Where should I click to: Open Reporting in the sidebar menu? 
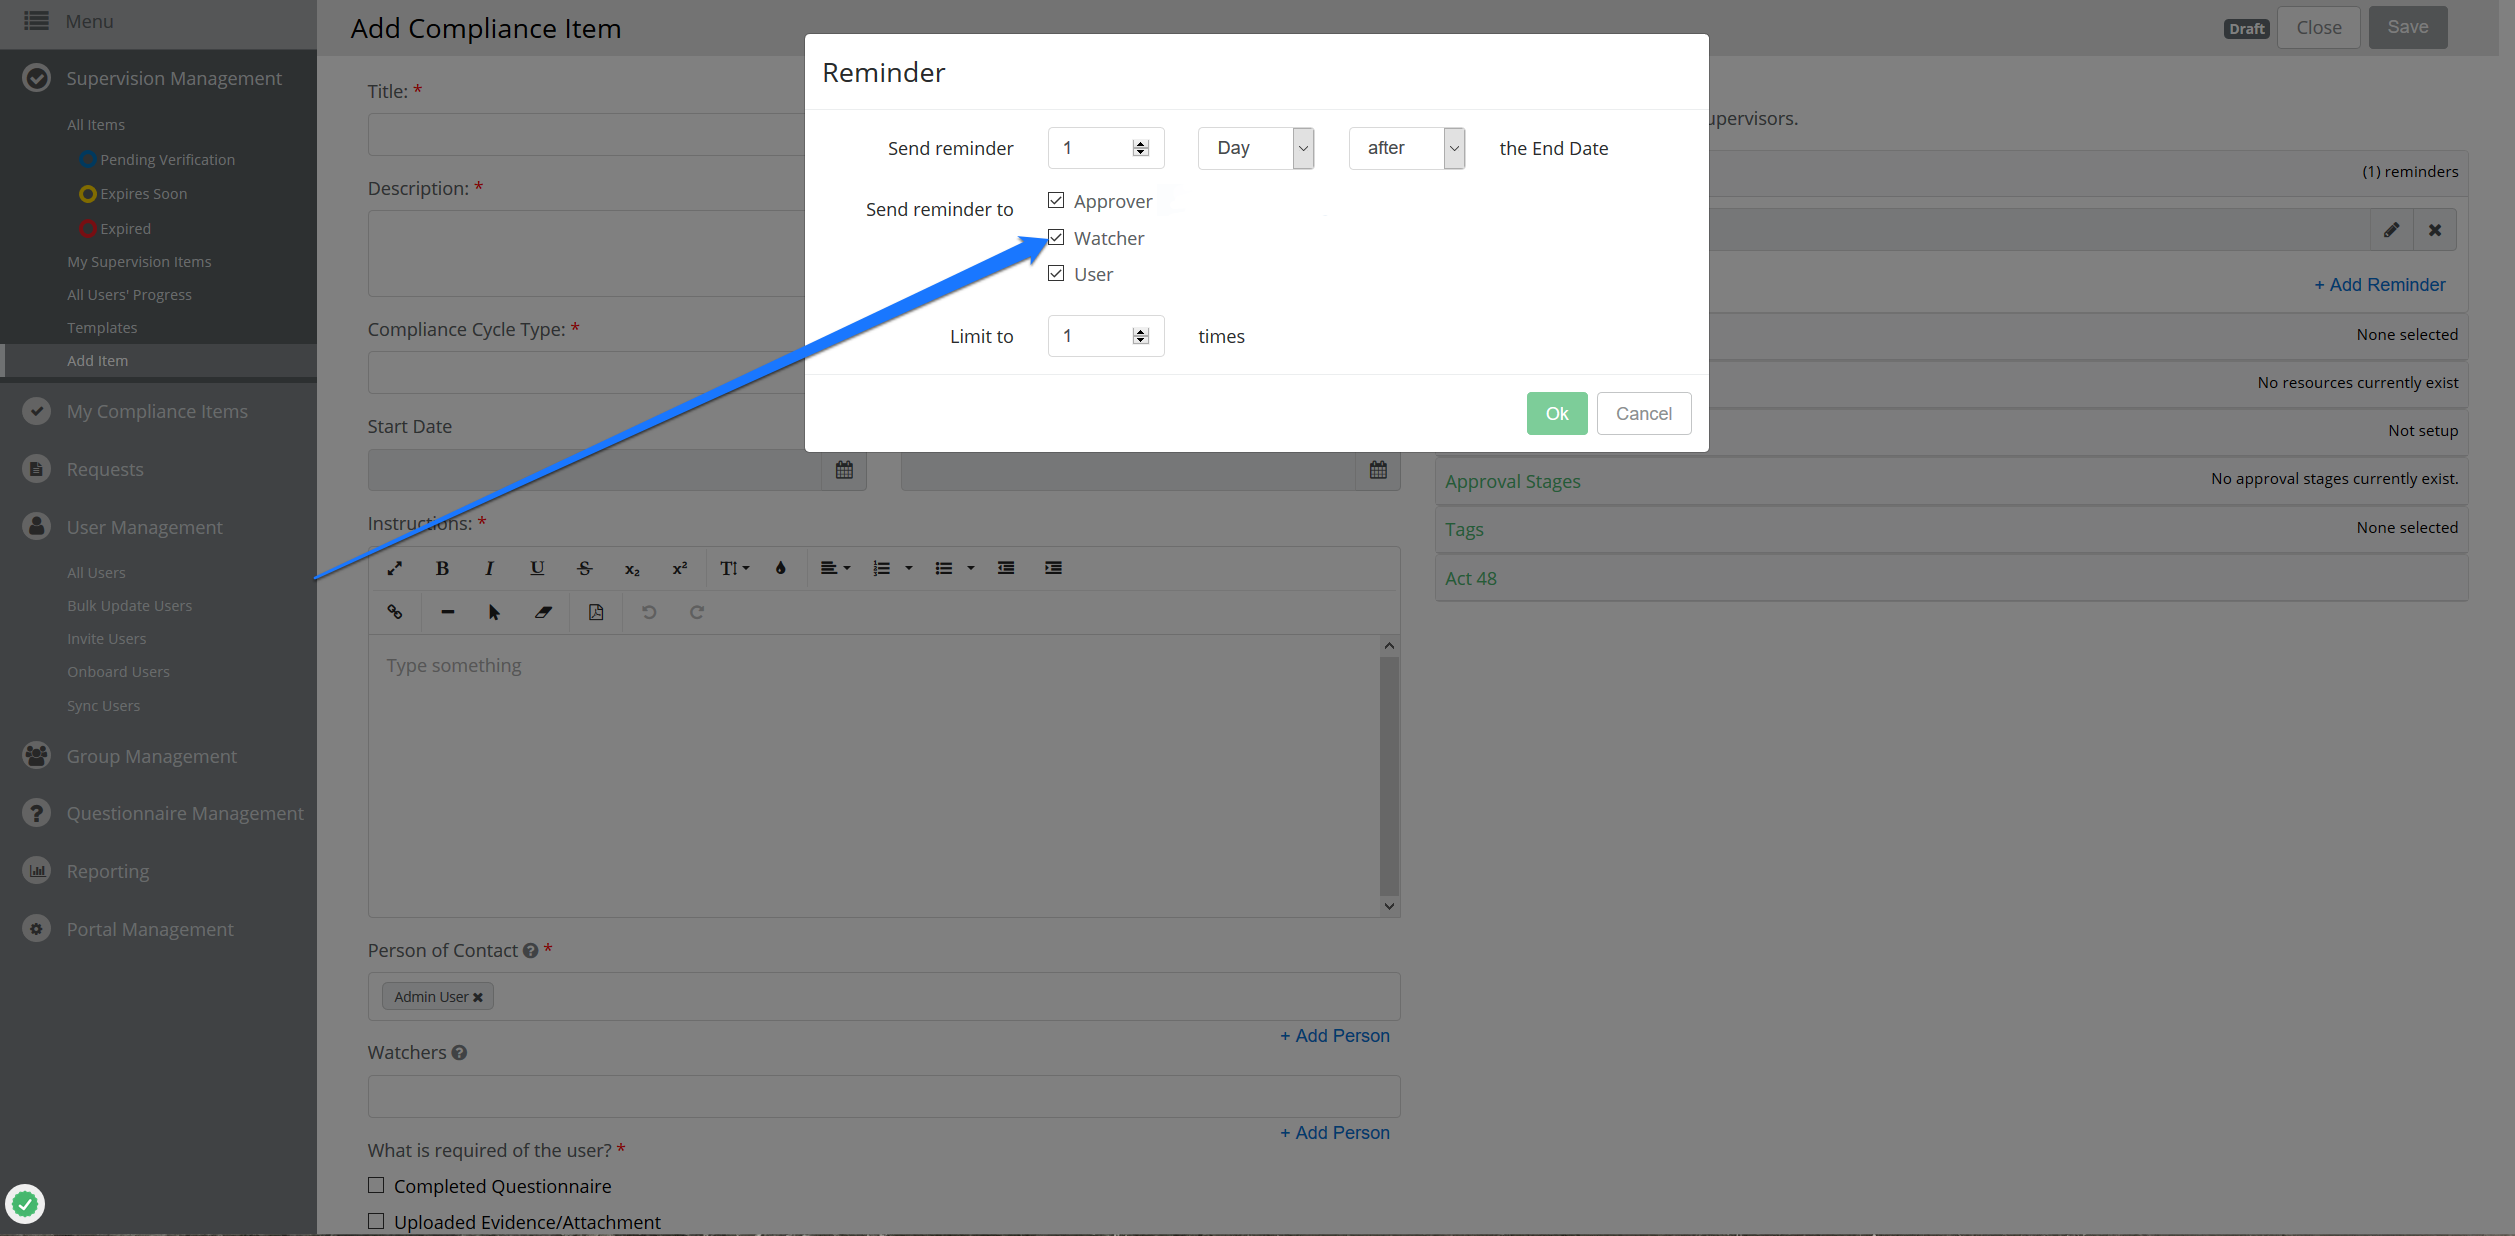click(107, 871)
